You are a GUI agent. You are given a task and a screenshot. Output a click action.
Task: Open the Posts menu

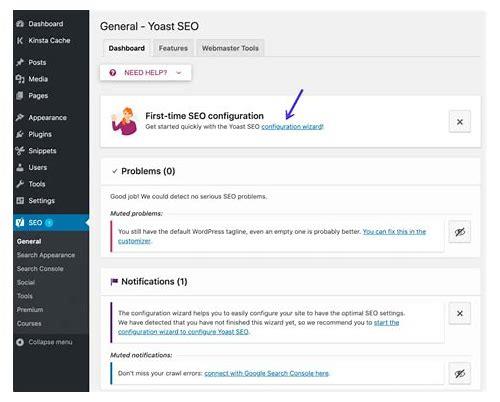(51, 62)
